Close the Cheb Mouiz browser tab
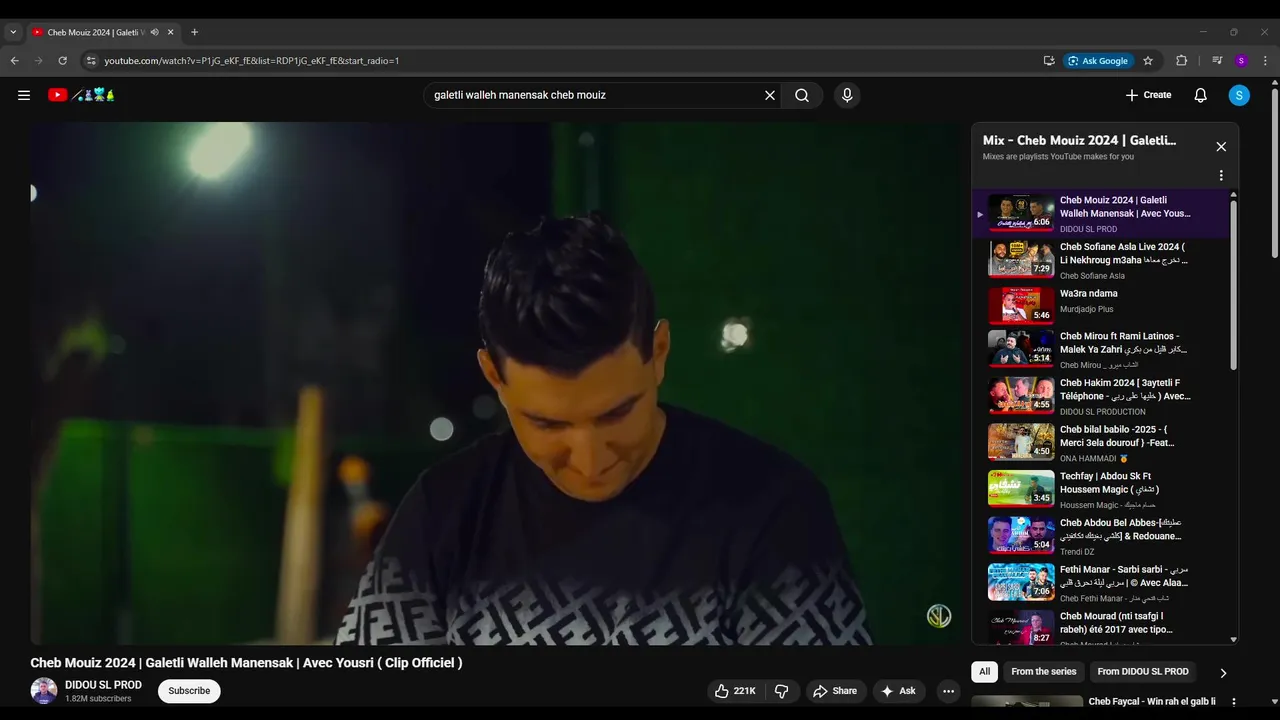This screenshot has height=720, width=1280. (x=170, y=32)
